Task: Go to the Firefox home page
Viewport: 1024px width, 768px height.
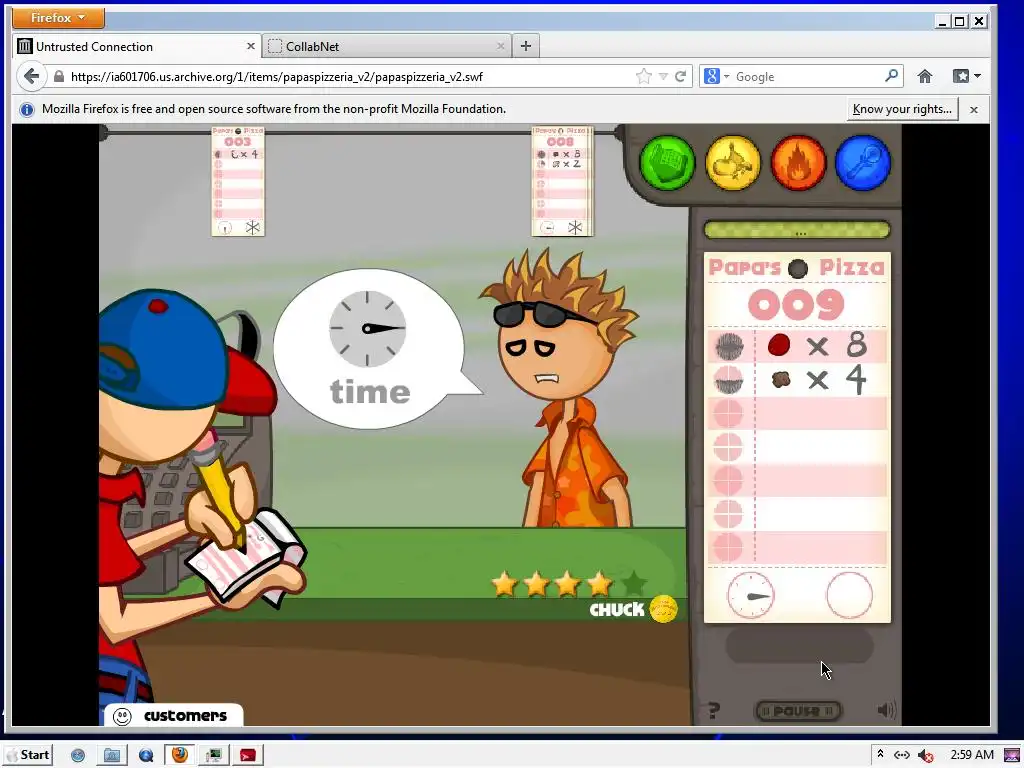Action: (x=925, y=76)
